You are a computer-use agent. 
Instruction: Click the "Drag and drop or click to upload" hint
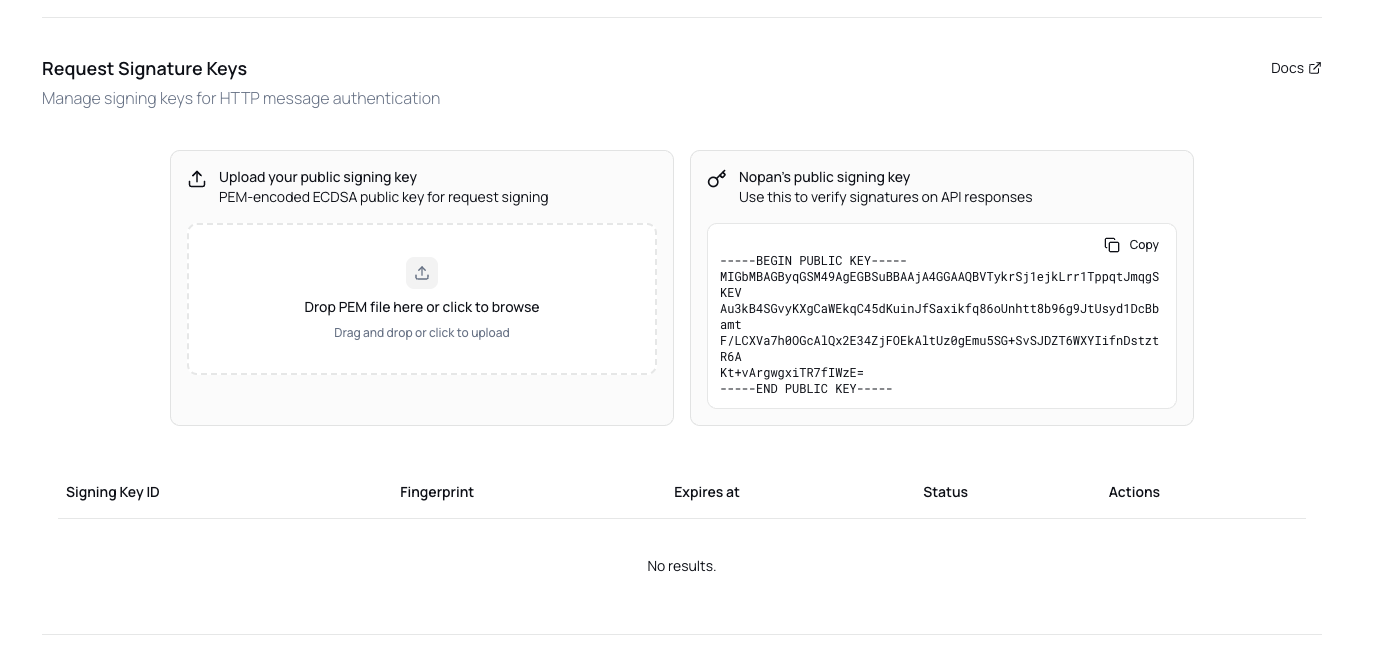coord(422,333)
